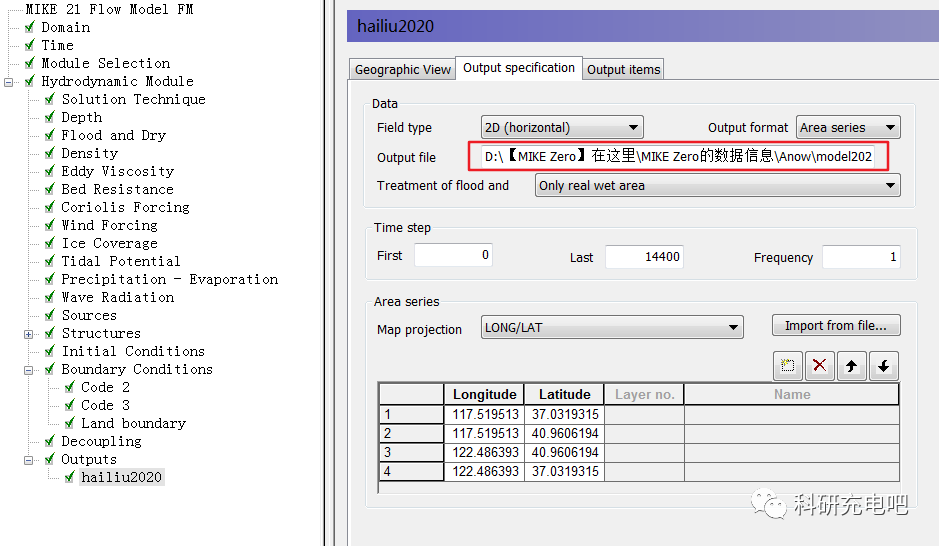The image size is (939, 546).
Task: Select the MIKE 21 Flow Model FM root
Action: [x=109, y=10]
